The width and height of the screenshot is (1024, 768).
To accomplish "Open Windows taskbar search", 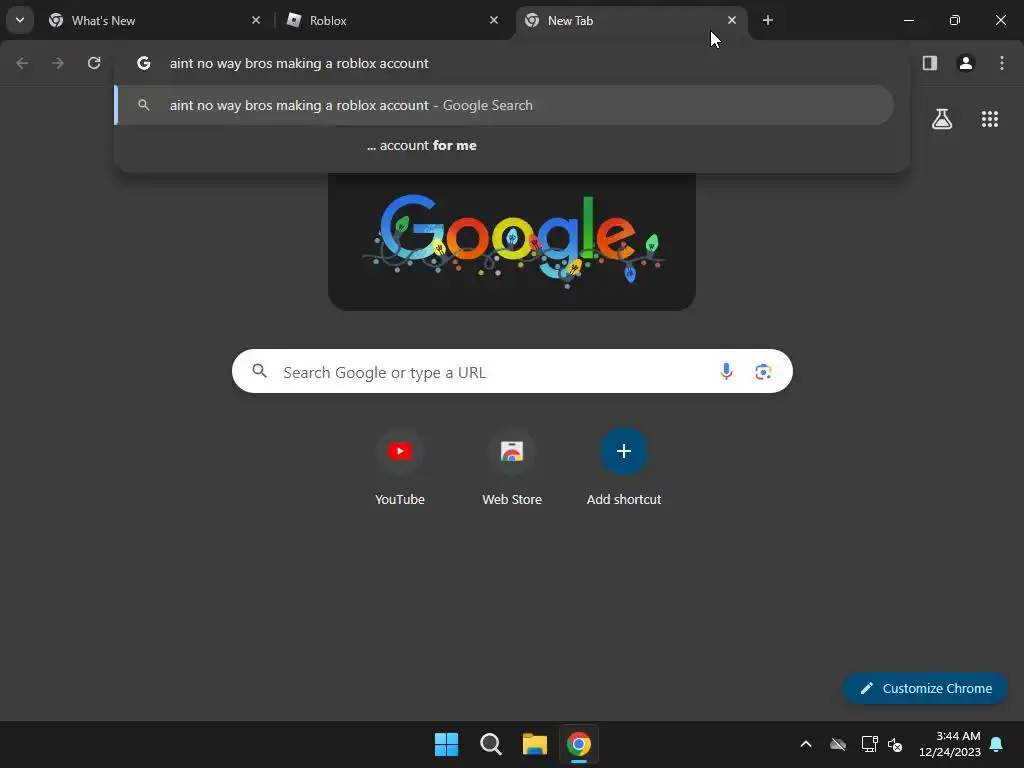I will pyautogui.click(x=490, y=744).
